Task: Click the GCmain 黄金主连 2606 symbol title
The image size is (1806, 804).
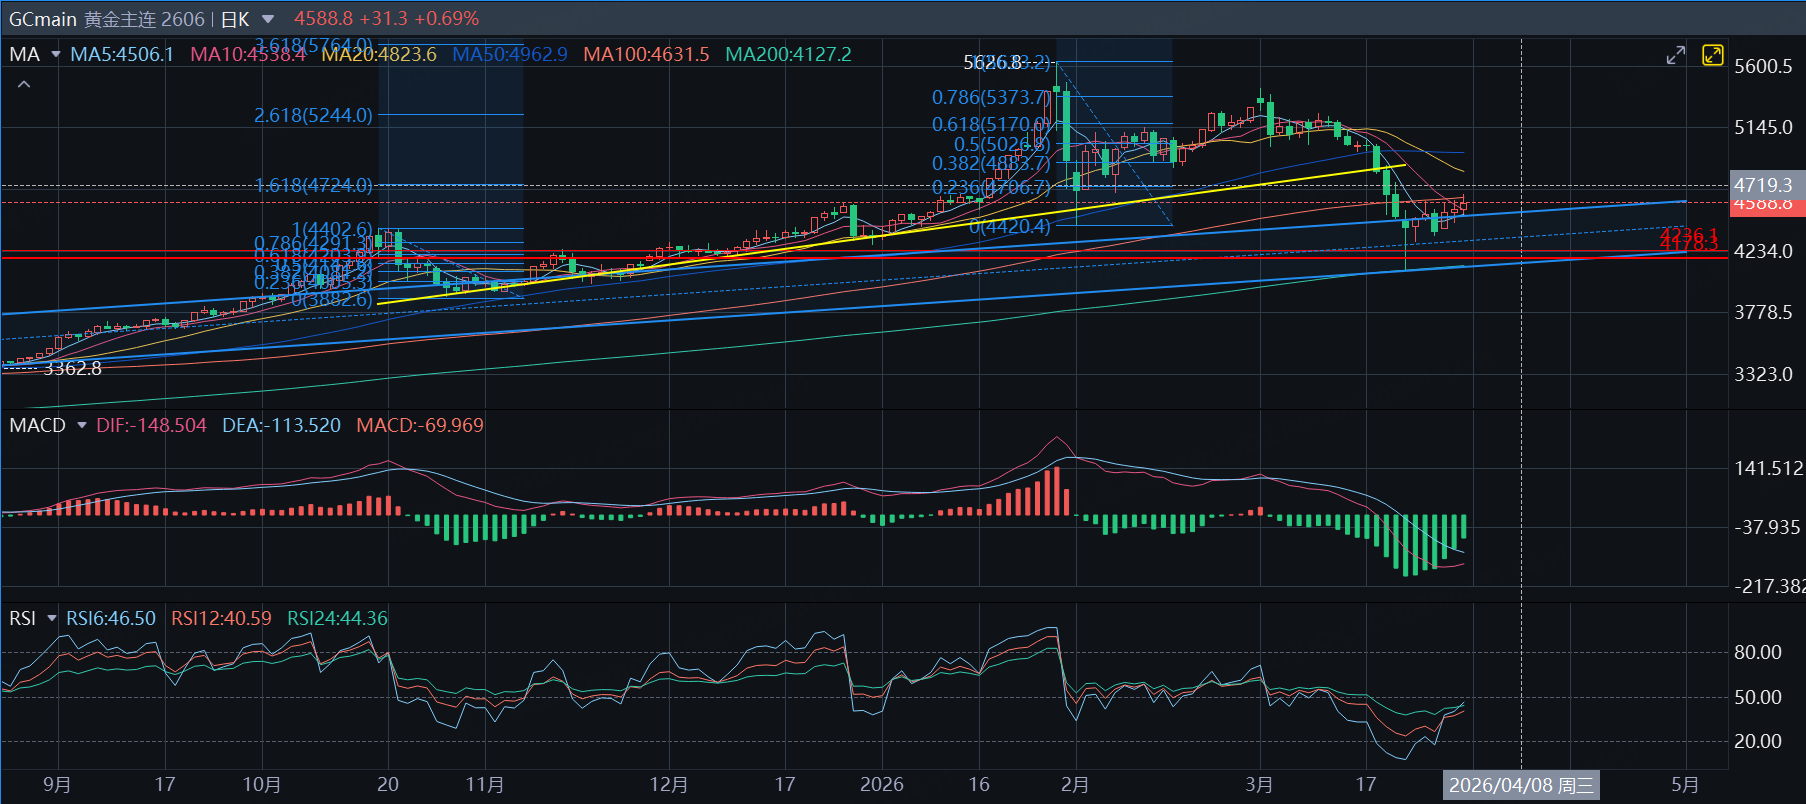Action: pyautogui.click(x=106, y=19)
